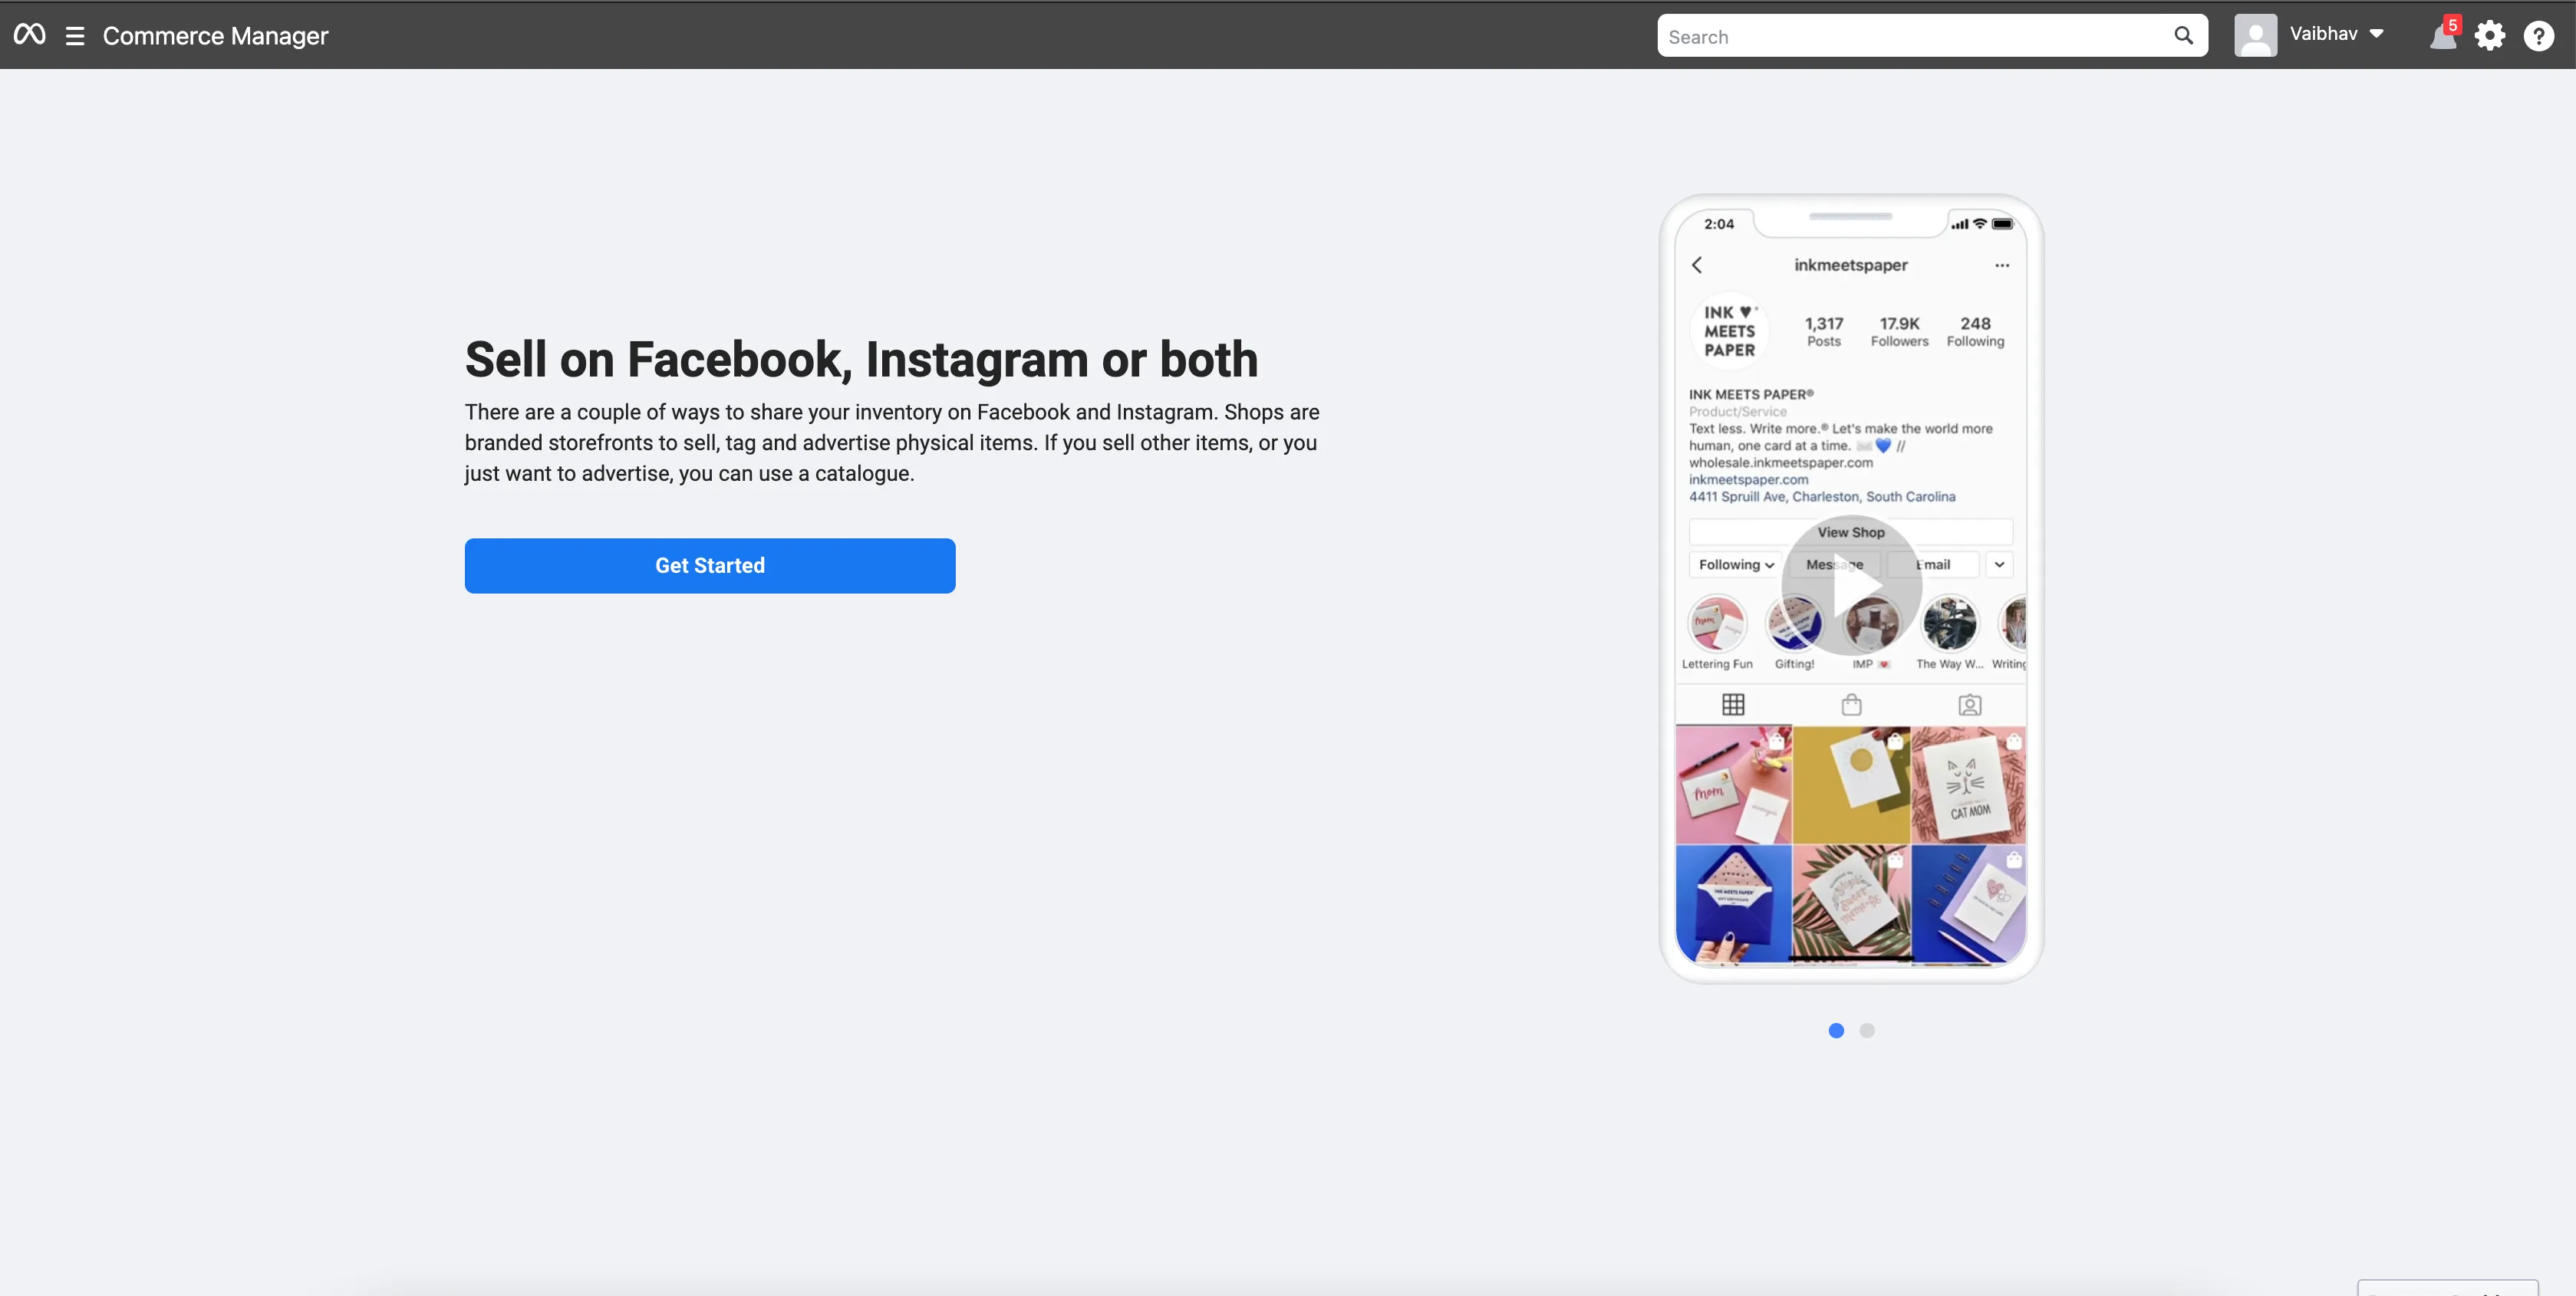Click the Get Started button
The image size is (2576, 1296).
[x=710, y=566]
